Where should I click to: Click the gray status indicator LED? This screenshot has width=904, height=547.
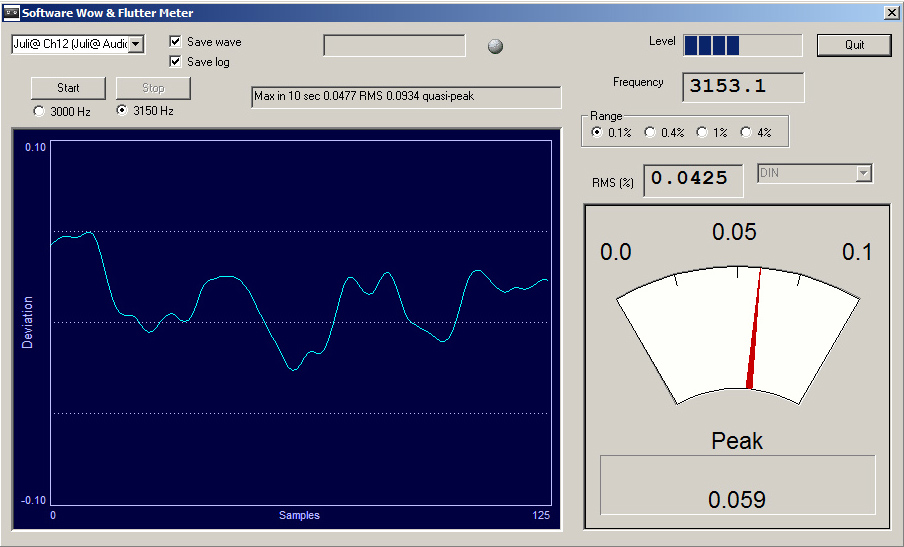pos(495,46)
